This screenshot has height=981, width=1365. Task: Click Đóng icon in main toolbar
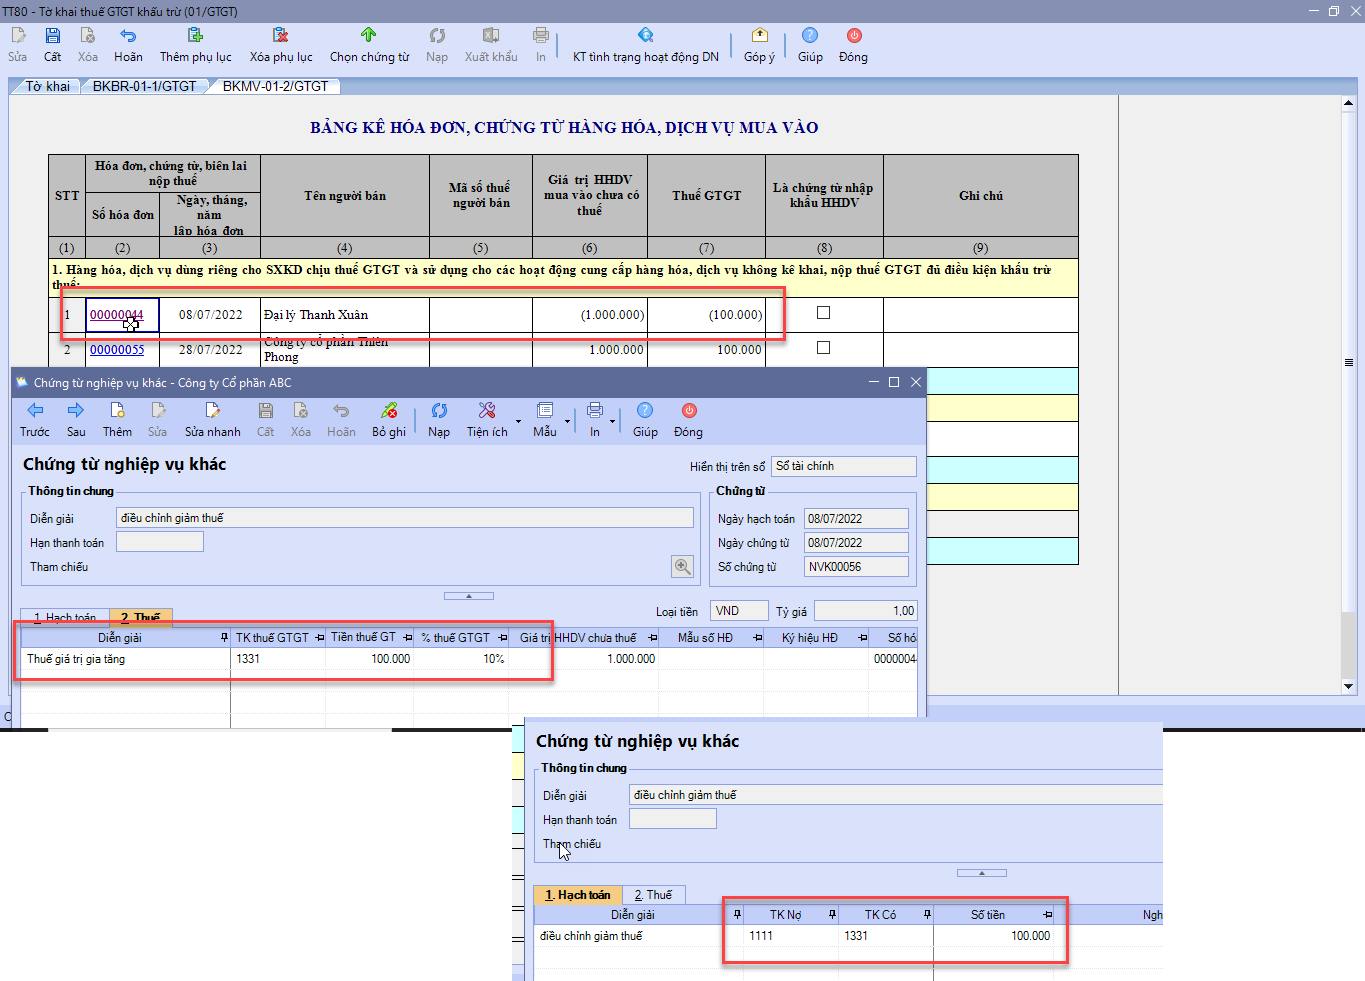(854, 36)
